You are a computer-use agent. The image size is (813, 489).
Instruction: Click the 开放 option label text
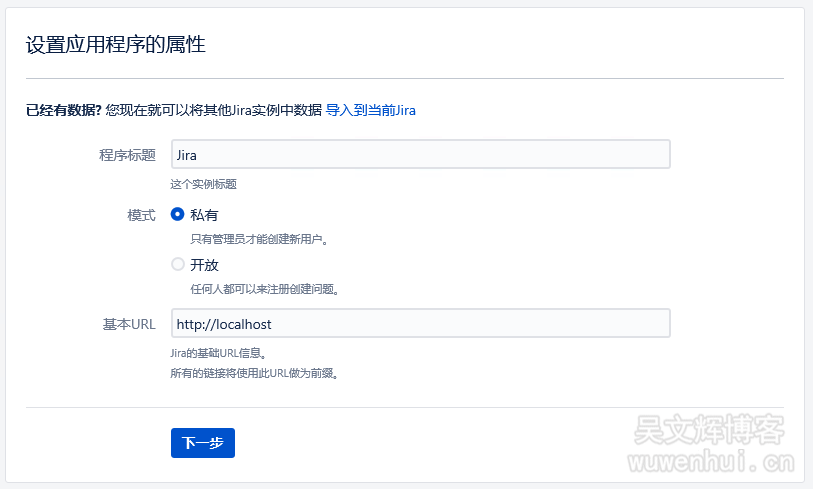(204, 265)
